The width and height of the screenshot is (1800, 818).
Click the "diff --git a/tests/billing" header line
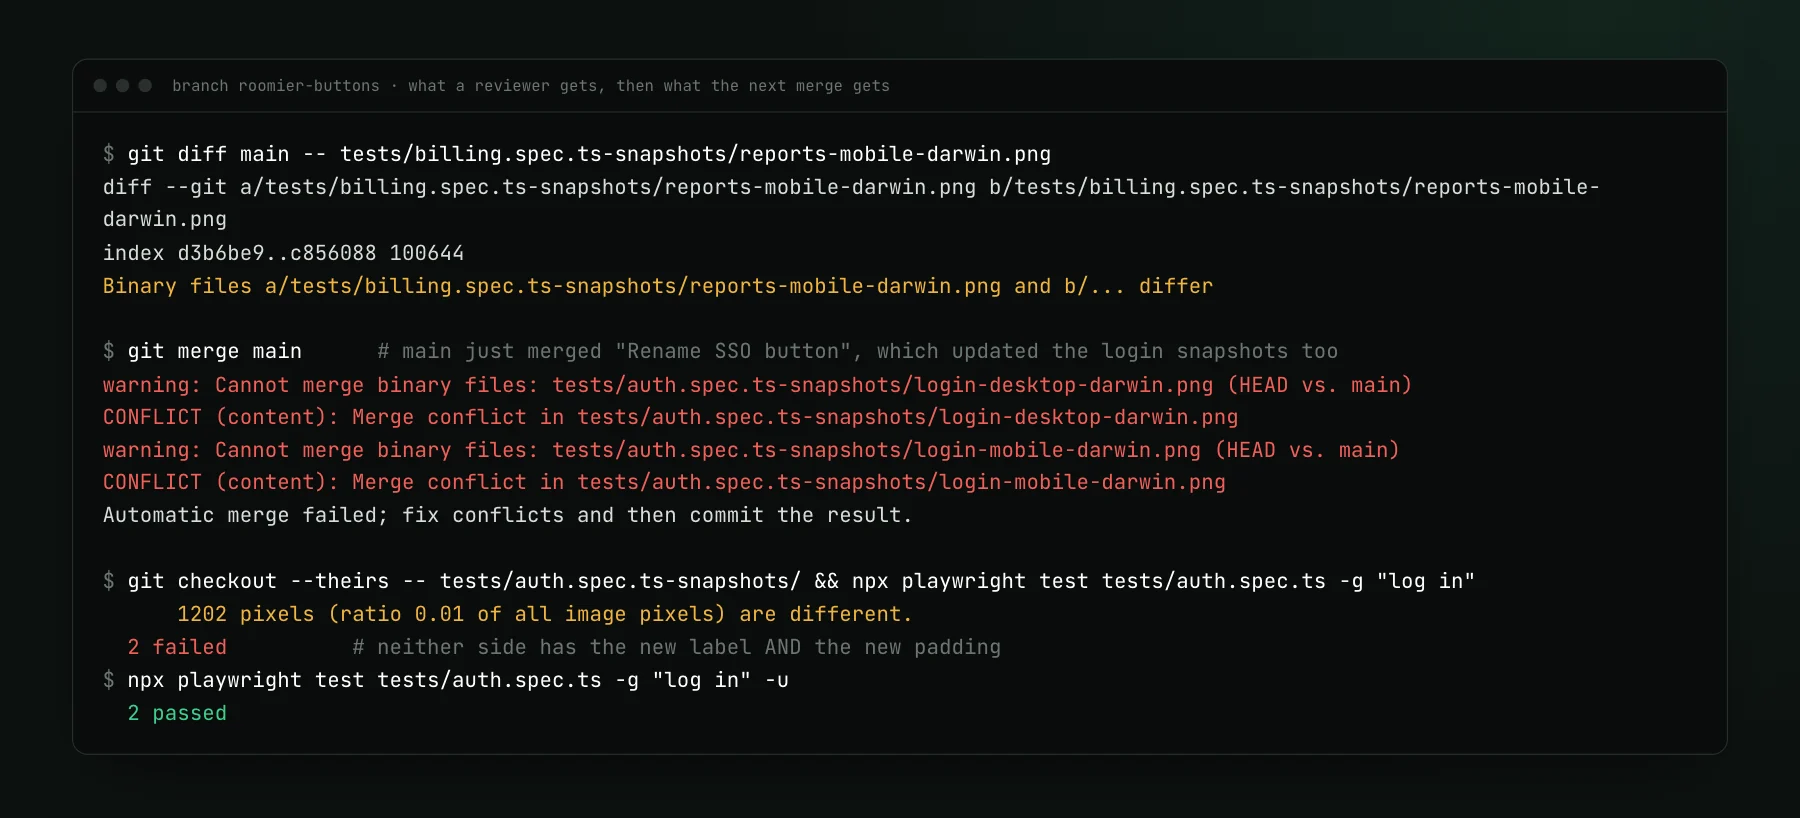pyautogui.click(x=851, y=203)
